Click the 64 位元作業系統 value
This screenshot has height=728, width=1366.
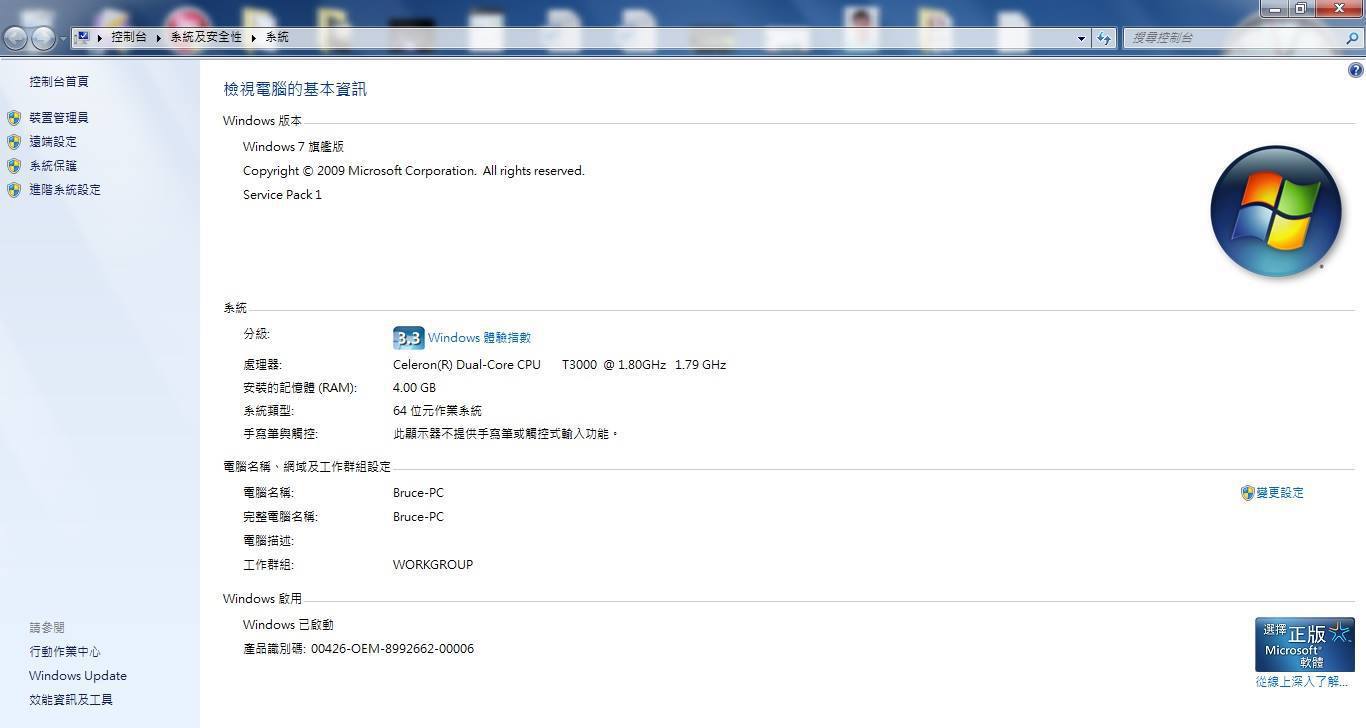[x=437, y=410]
